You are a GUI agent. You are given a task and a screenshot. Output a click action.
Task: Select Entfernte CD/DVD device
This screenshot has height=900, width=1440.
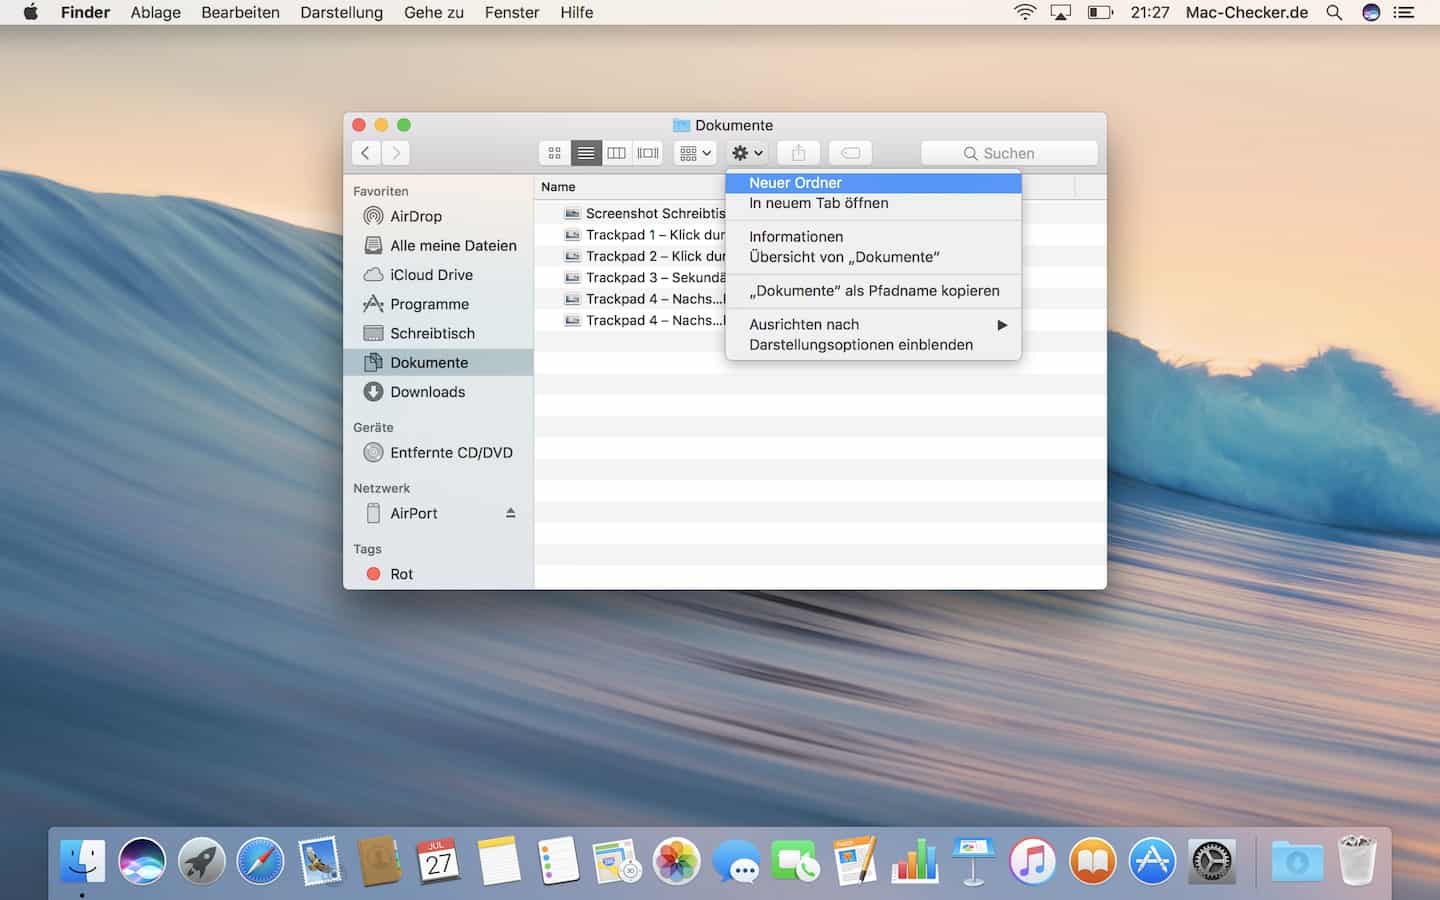coord(438,453)
